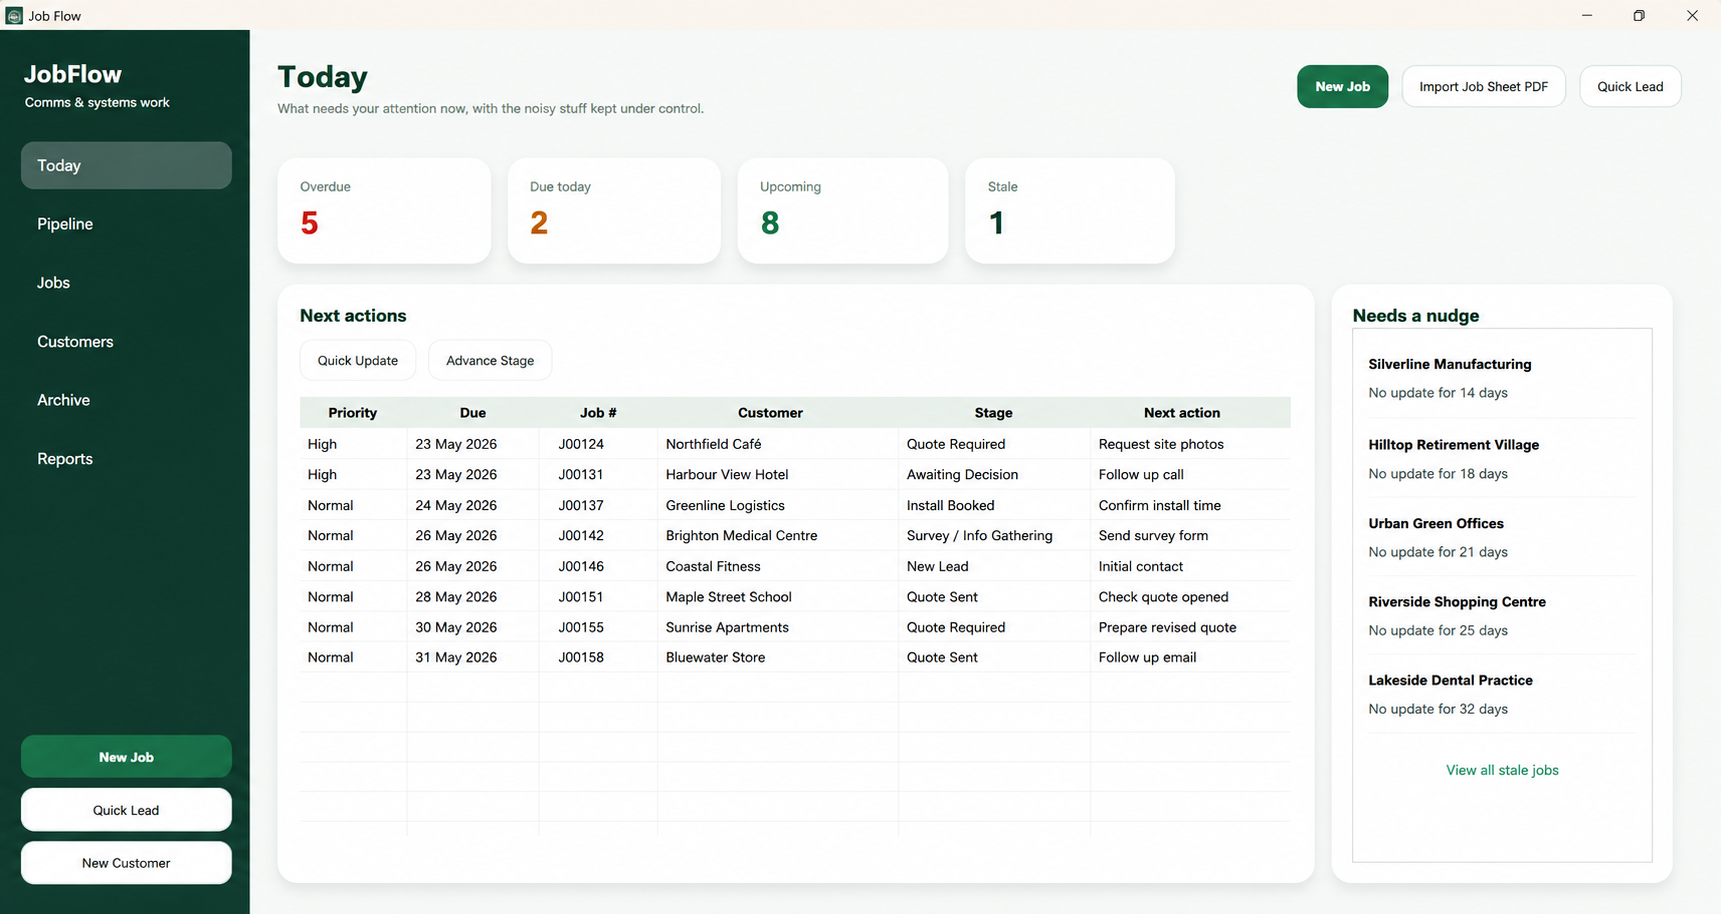This screenshot has height=914, width=1721.
Task: Select job number J00131
Action: [x=581, y=475]
